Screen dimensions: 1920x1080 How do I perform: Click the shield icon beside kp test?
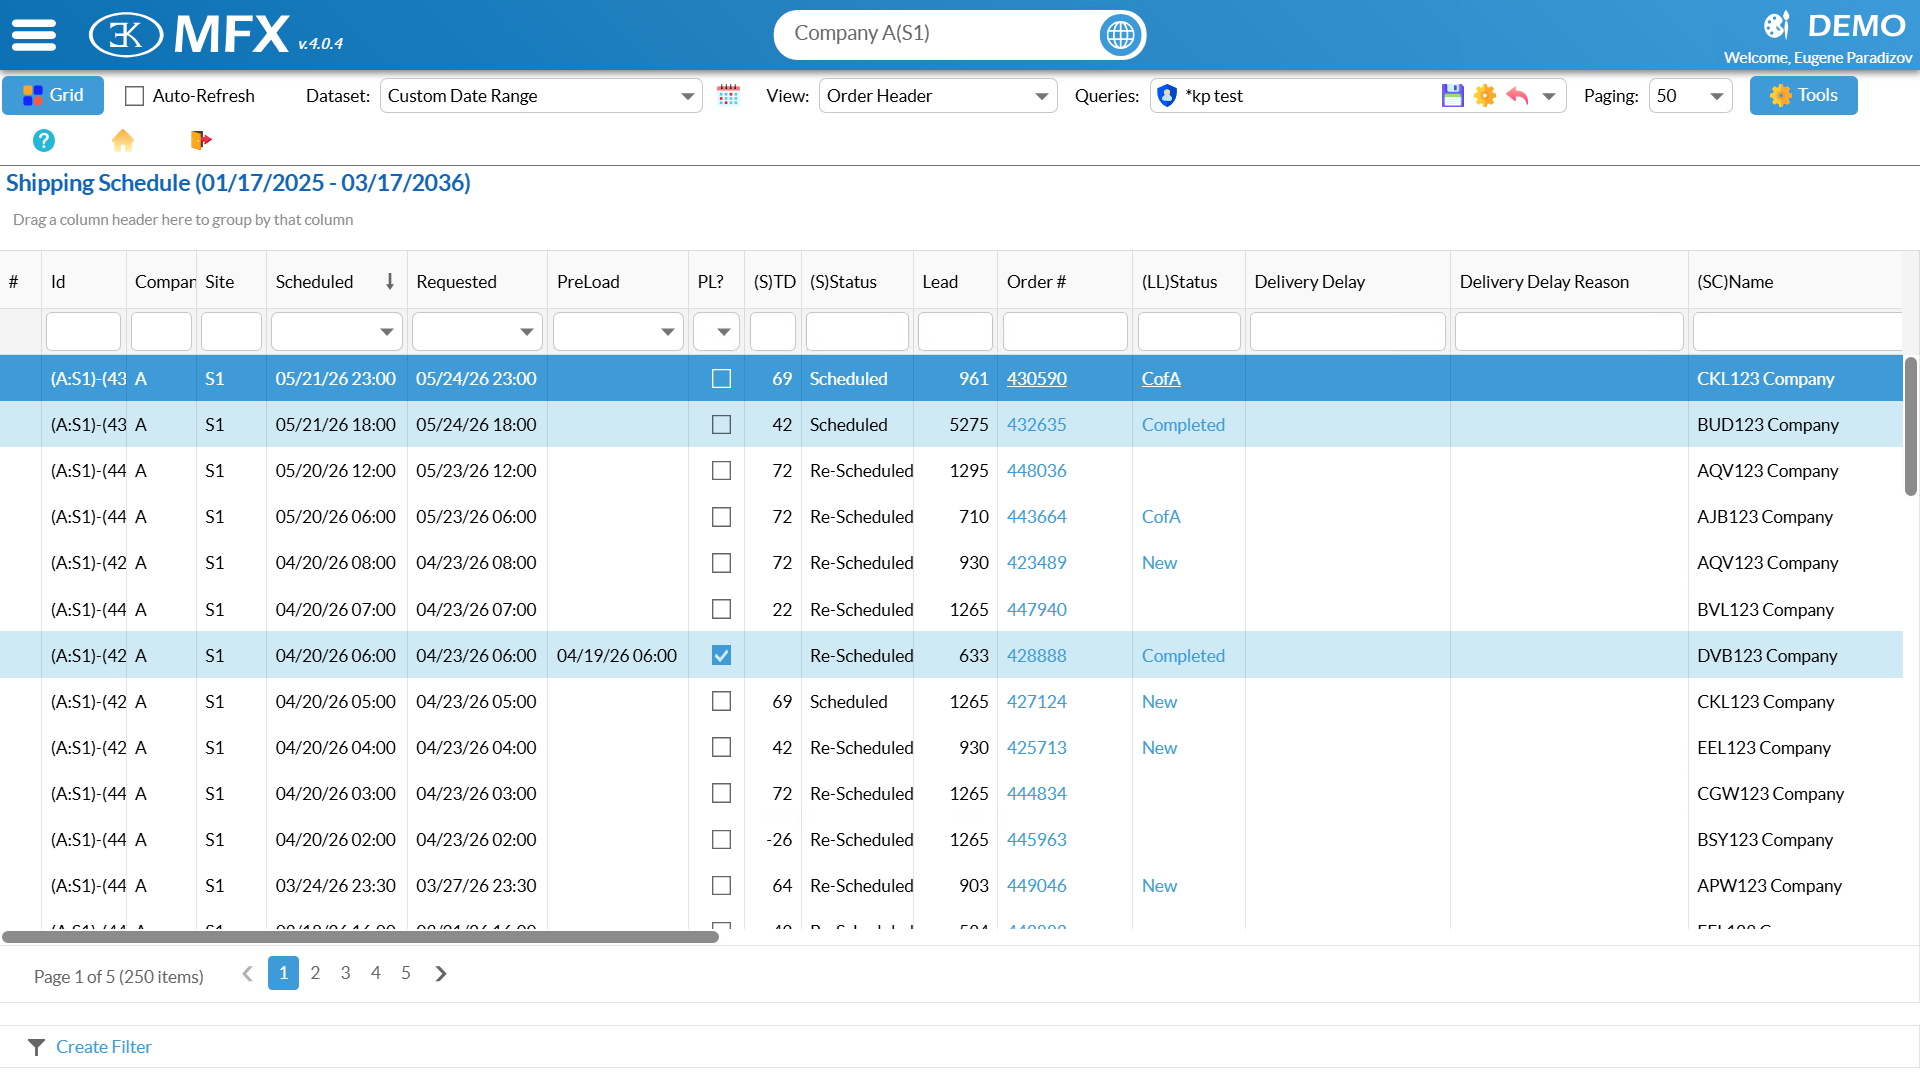coord(1166,95)
